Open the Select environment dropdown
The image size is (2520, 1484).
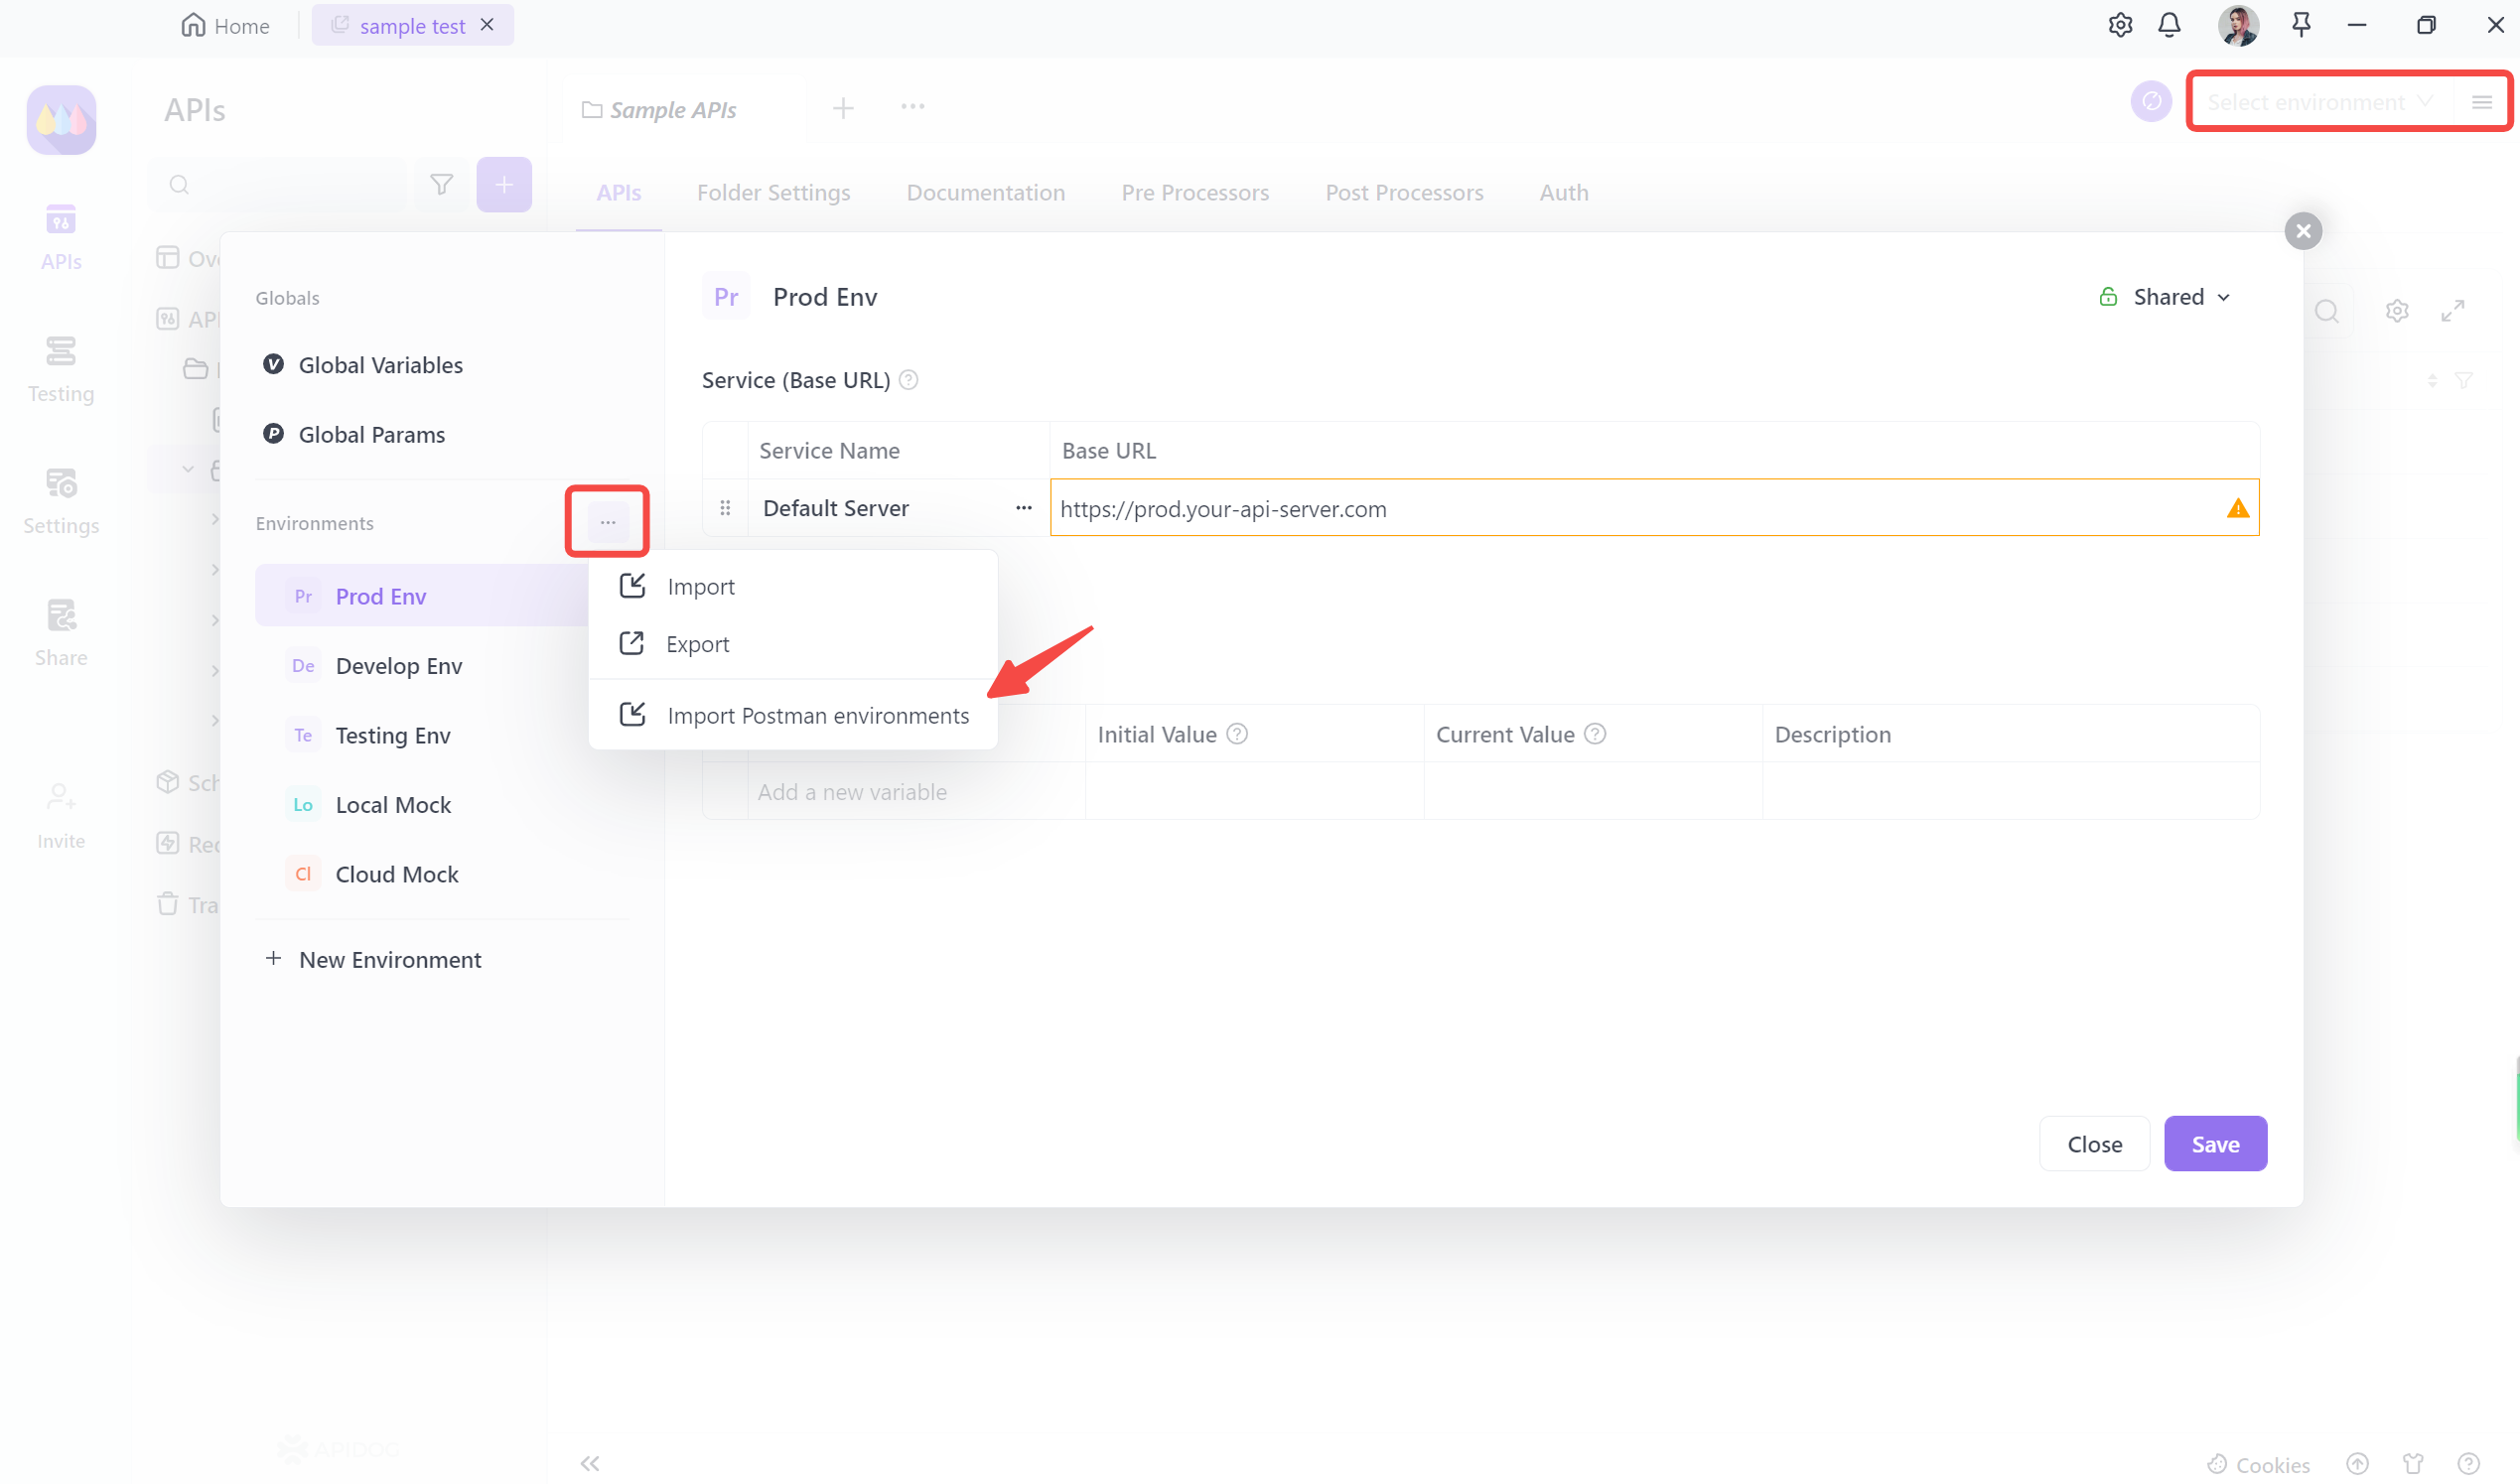pos(2318,101)
